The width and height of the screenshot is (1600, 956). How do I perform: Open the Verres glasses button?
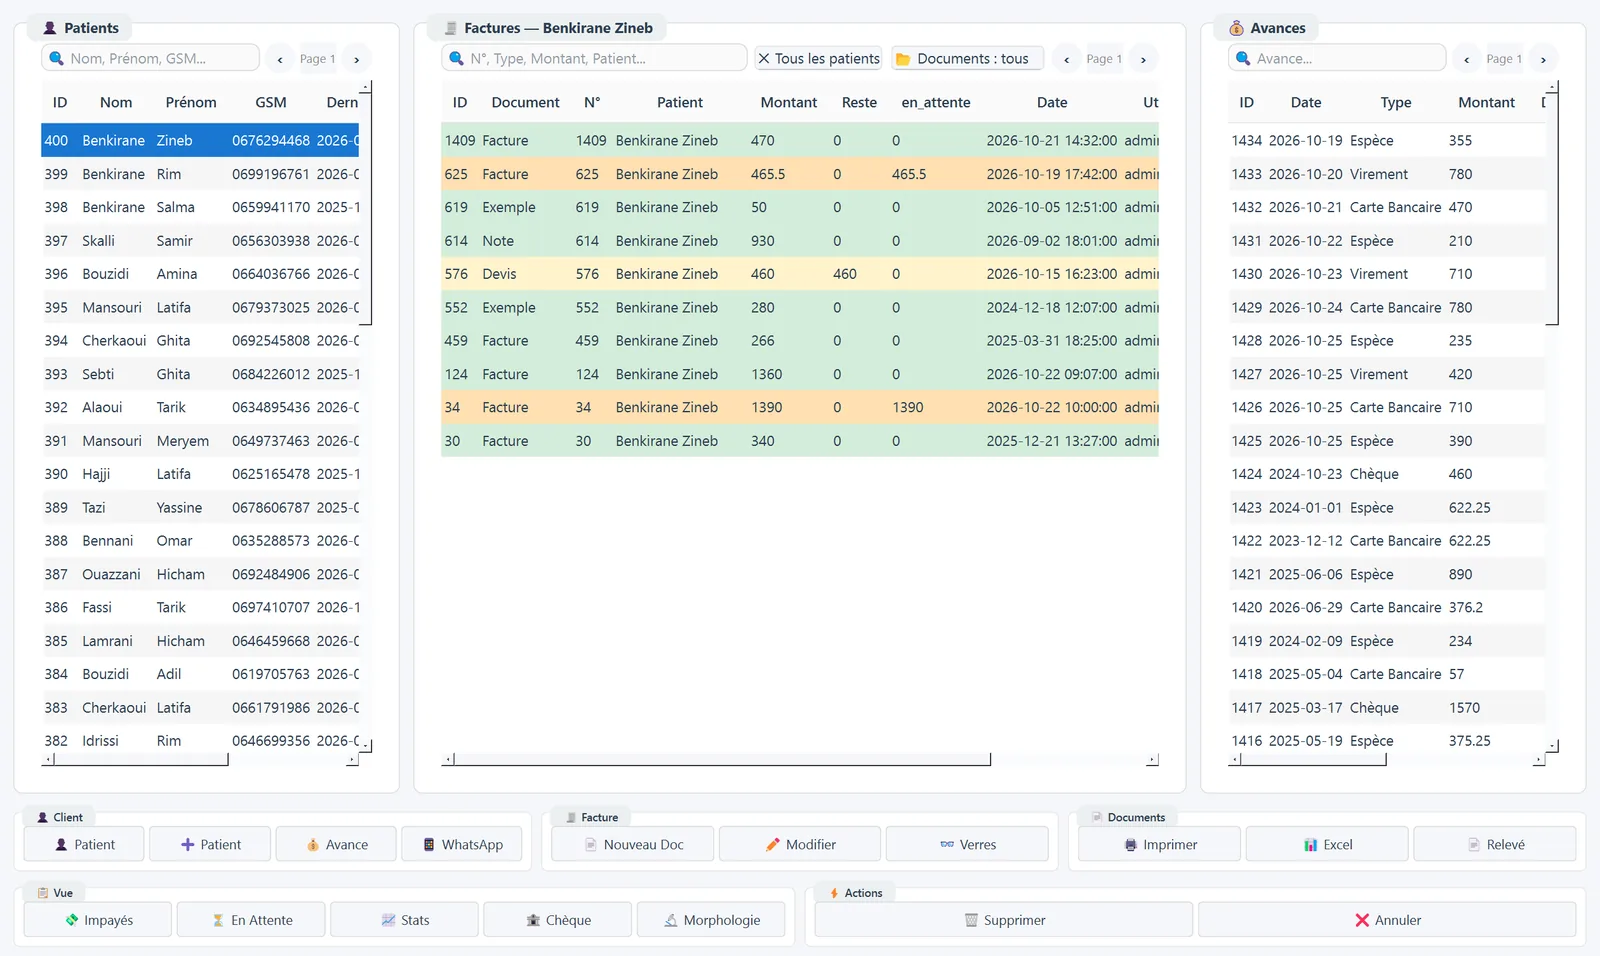coord(967,844)
